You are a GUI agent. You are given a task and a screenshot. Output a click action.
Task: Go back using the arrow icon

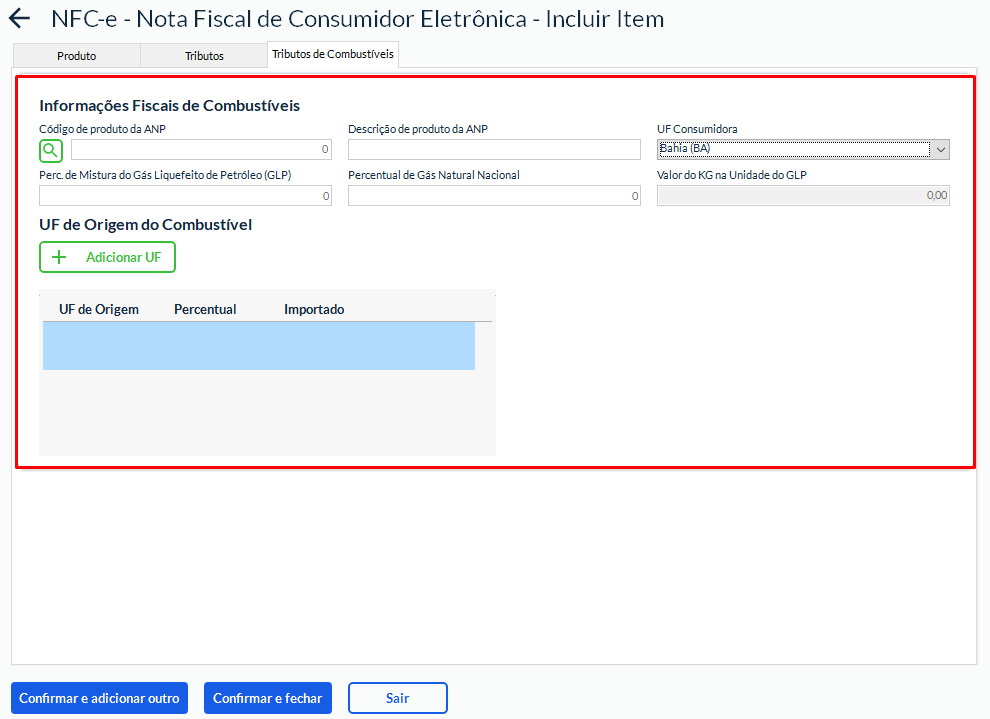tap(19, 19)
